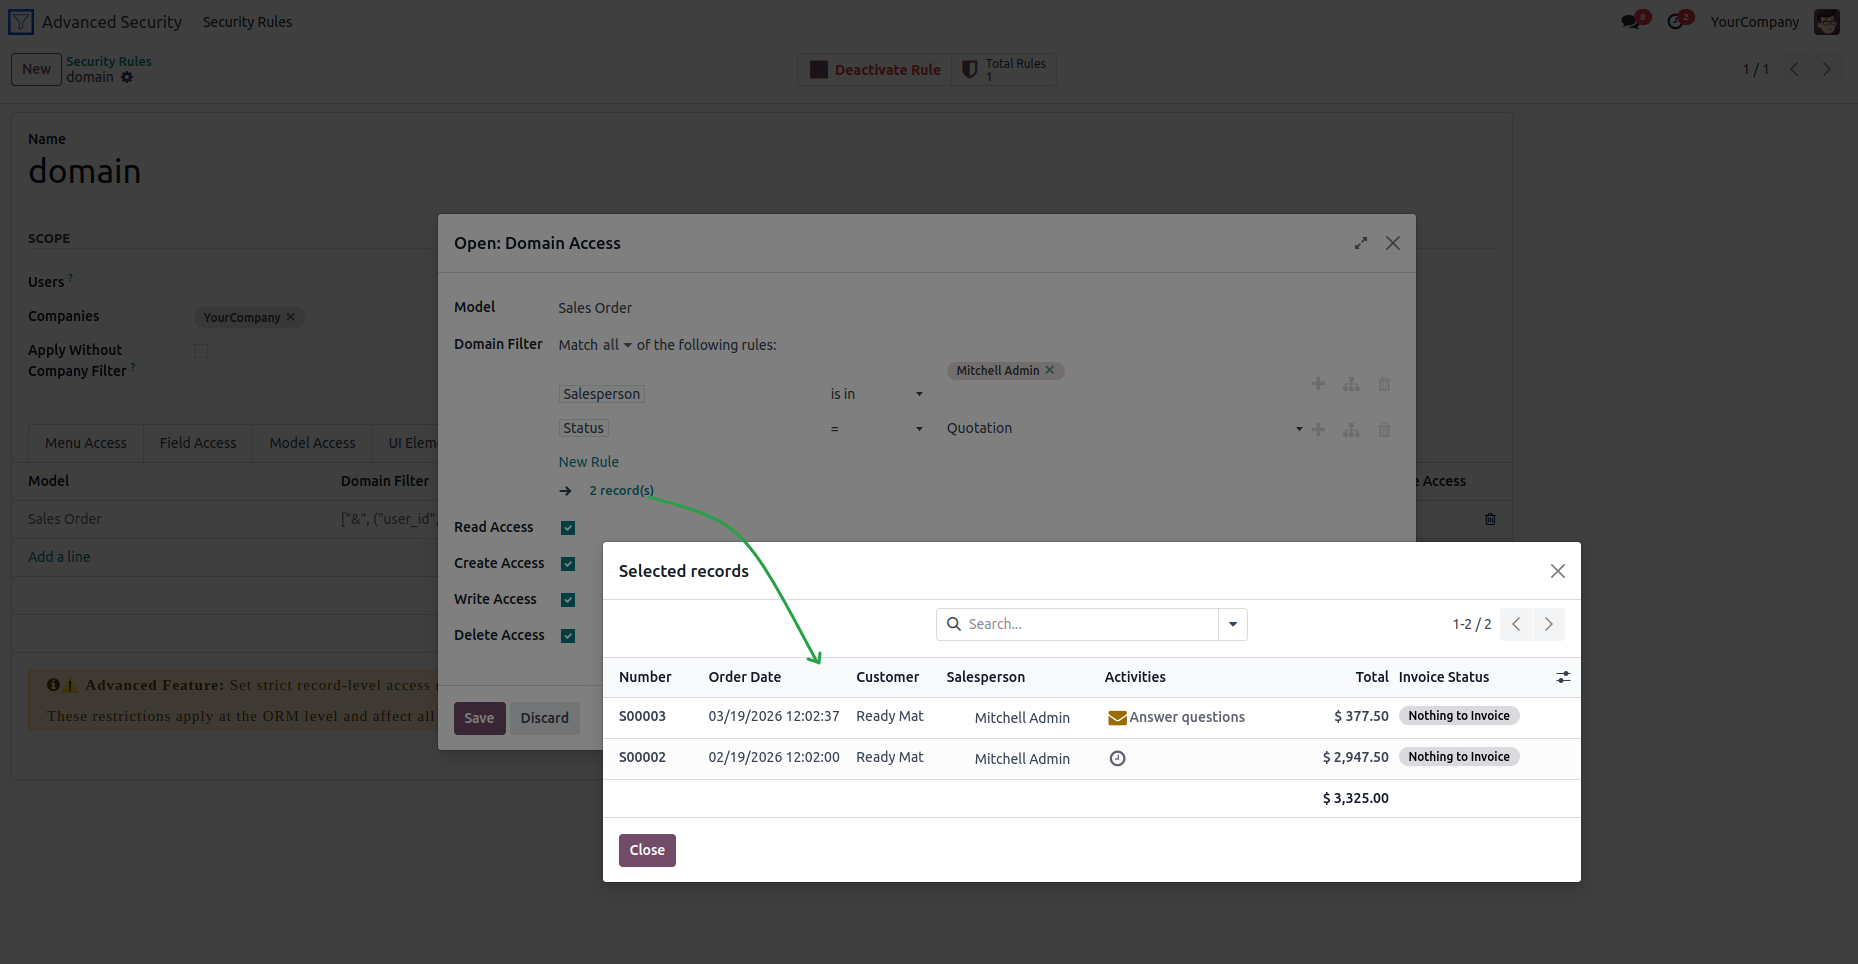Click the magnifier icon in Search box
Viewport: 1858px width, 964px height.
(954, 624)
